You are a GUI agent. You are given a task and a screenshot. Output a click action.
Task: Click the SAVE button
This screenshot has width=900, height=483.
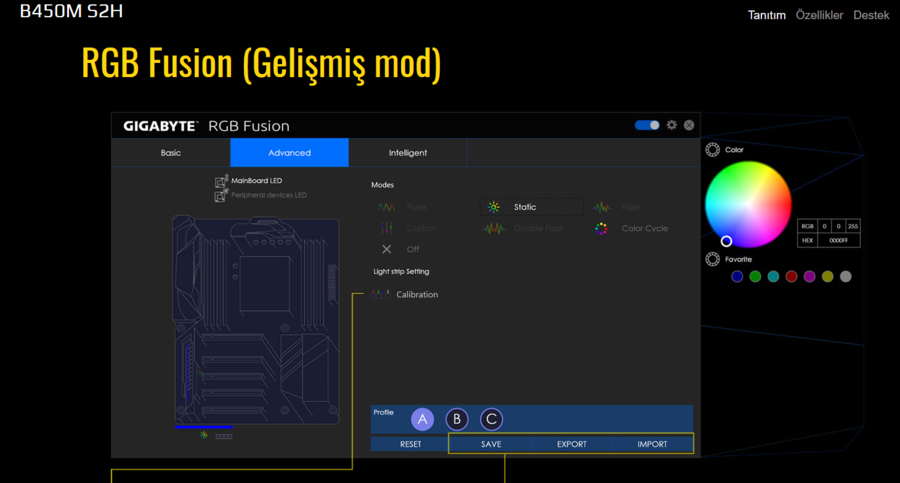tap(491, 444)
